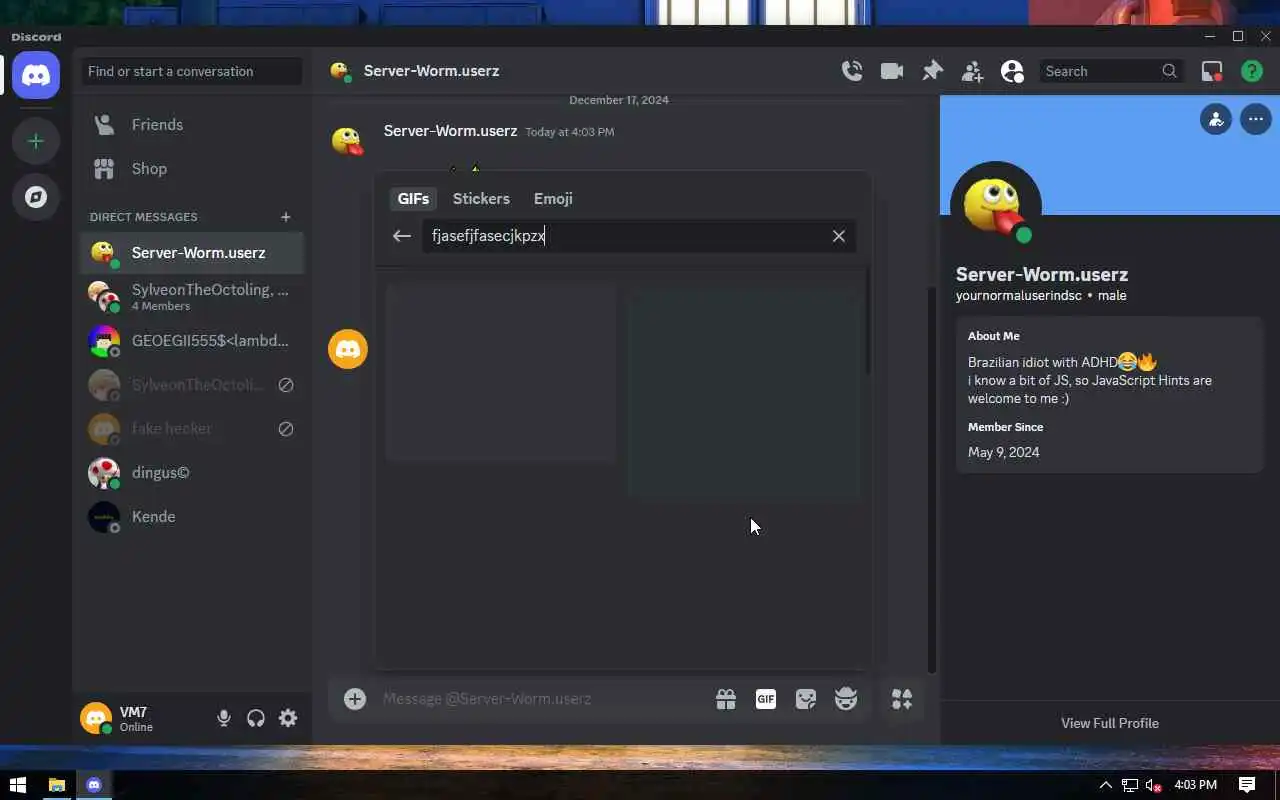Open Kende direct message

[x=192, y=517]
